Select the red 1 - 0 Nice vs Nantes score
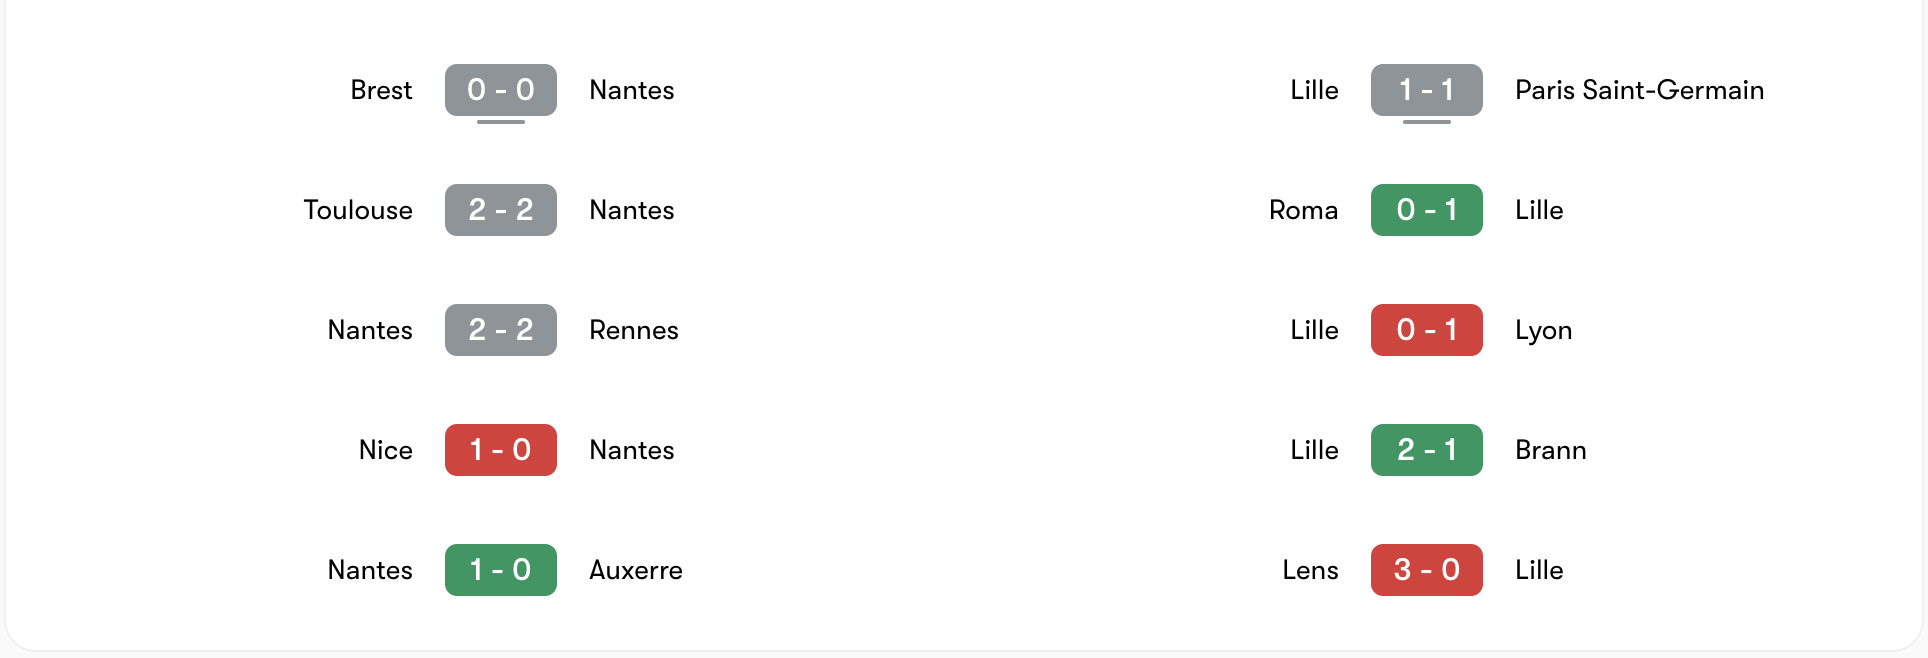 [x=500, y=450]
